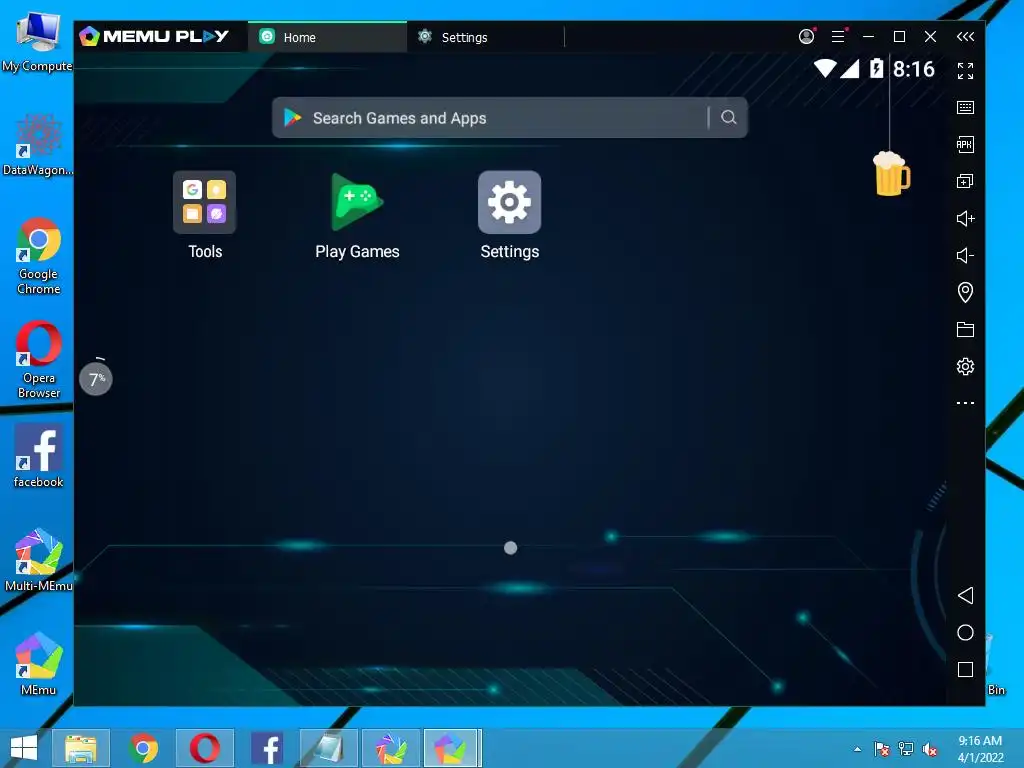Click the page indicator dot
The width and height of the screenshot is (1024, 768).
(x=511, y=548)
